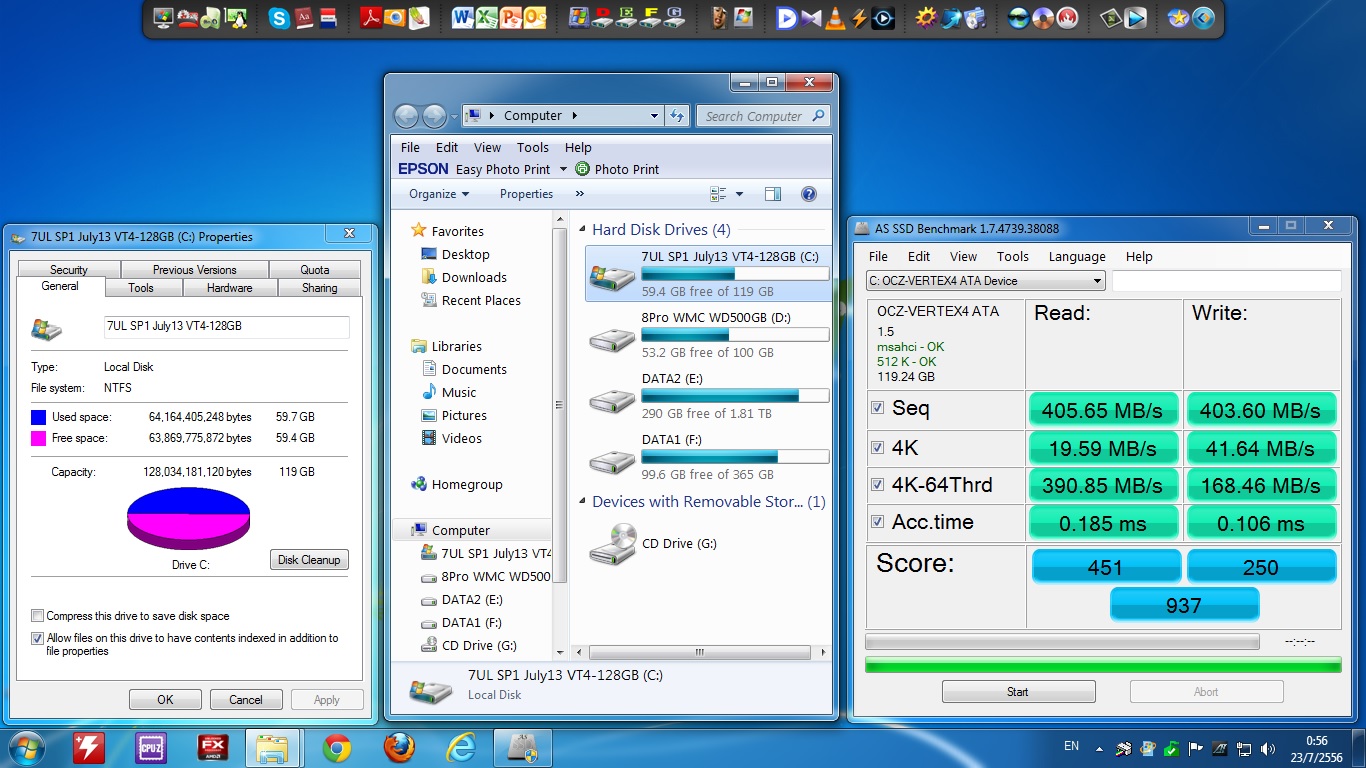Launch Skype from the top dock

click(x=280, y=18)
